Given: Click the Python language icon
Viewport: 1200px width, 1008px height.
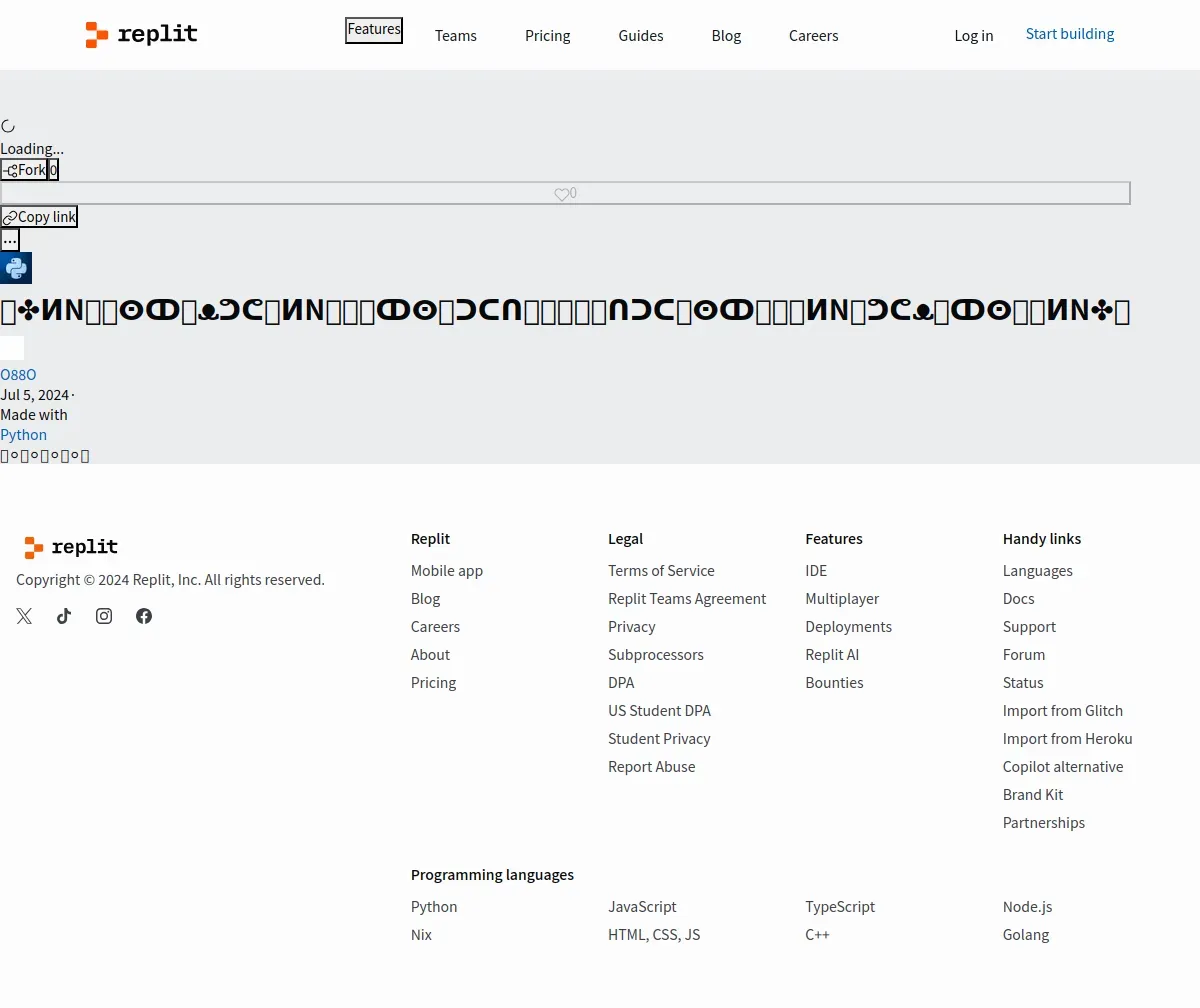Looking at the screenshot, I should tap(16, 268).
